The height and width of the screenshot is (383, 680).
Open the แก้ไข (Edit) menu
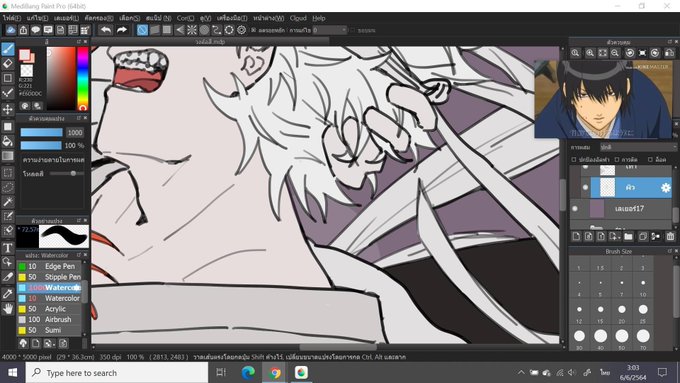click(x=37, y=18)
